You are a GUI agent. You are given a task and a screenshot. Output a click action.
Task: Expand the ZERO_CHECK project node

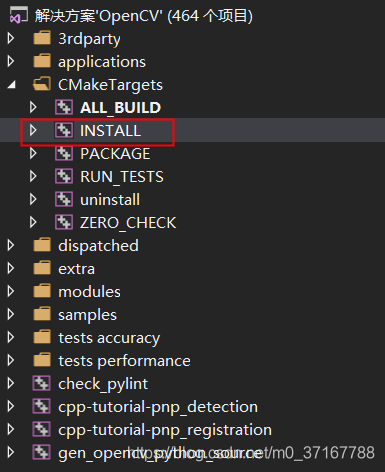33,222
